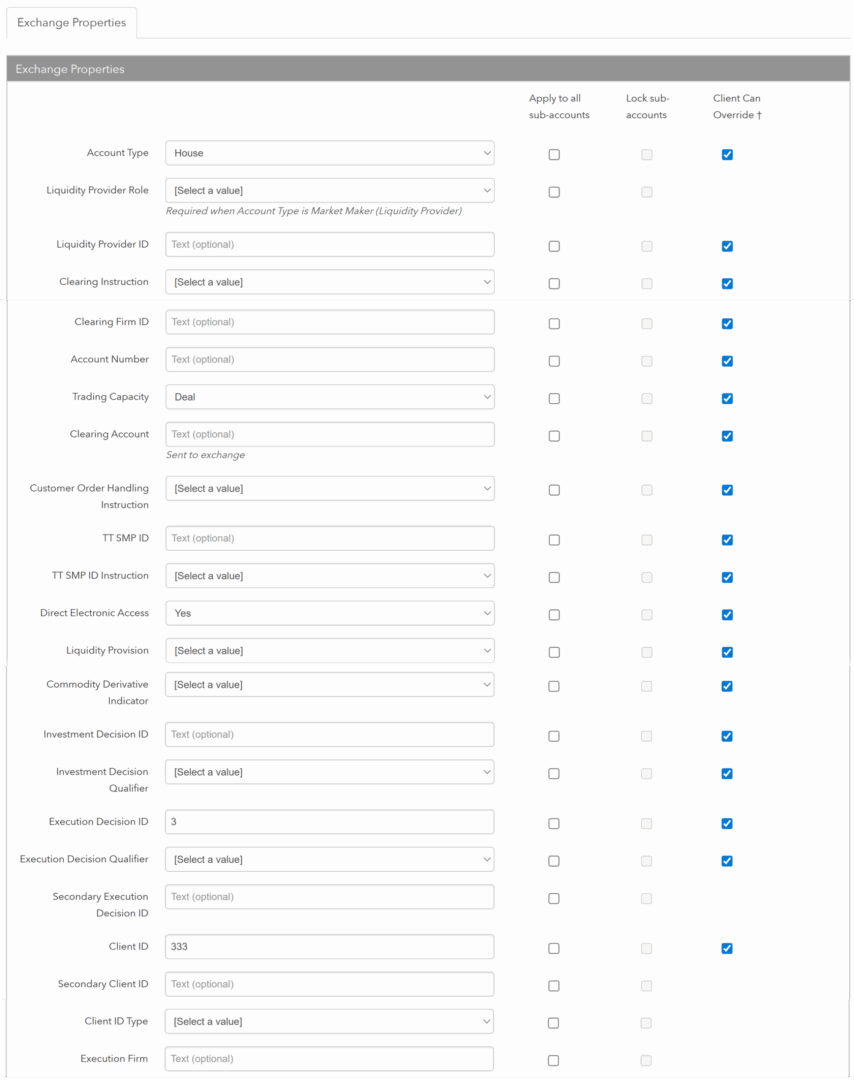Uncheck Client Can Override for Account Type
Image resolution: width=854 pixels, height=1080 pixels.
[x=727, y=154]
